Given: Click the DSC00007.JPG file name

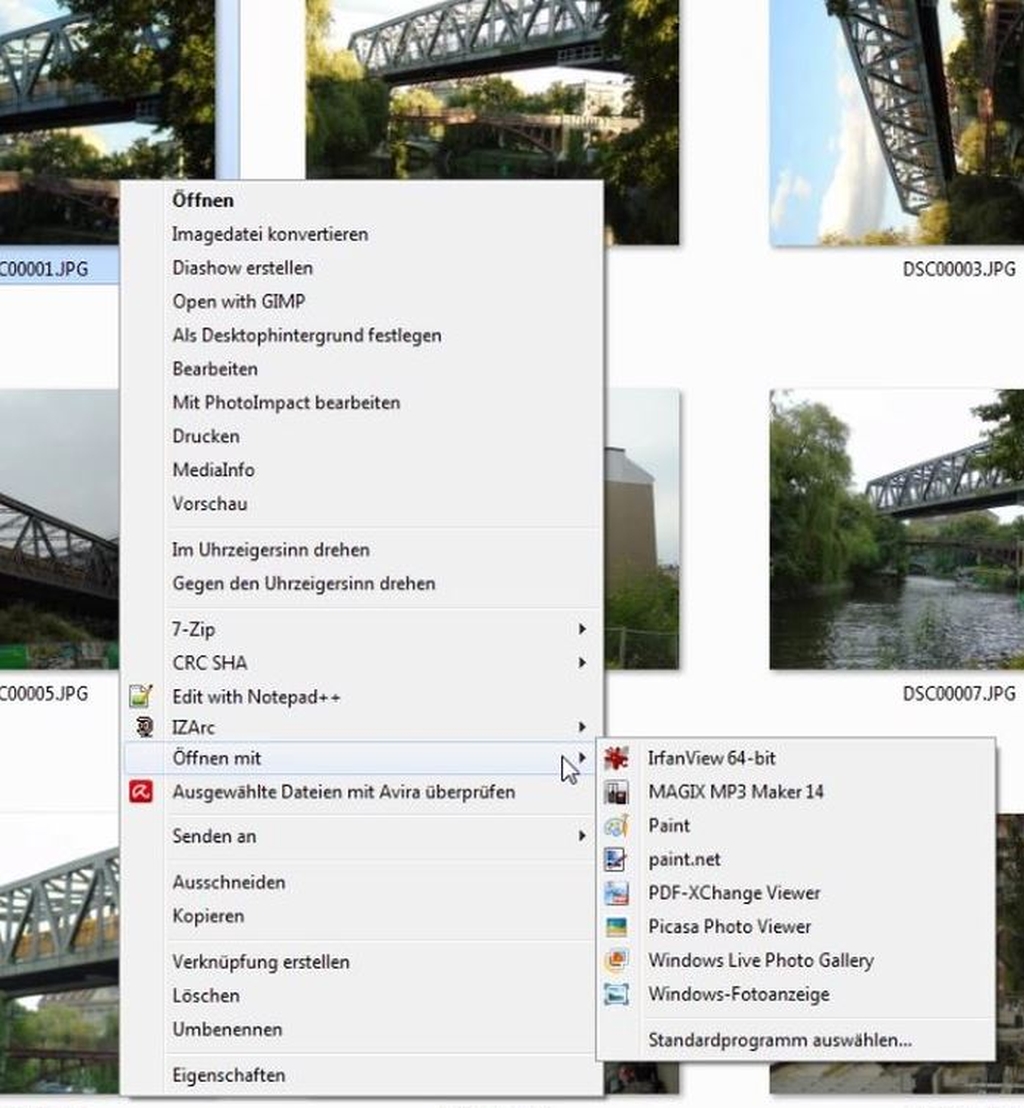Looking at the screenshot, I should (959, 694).
